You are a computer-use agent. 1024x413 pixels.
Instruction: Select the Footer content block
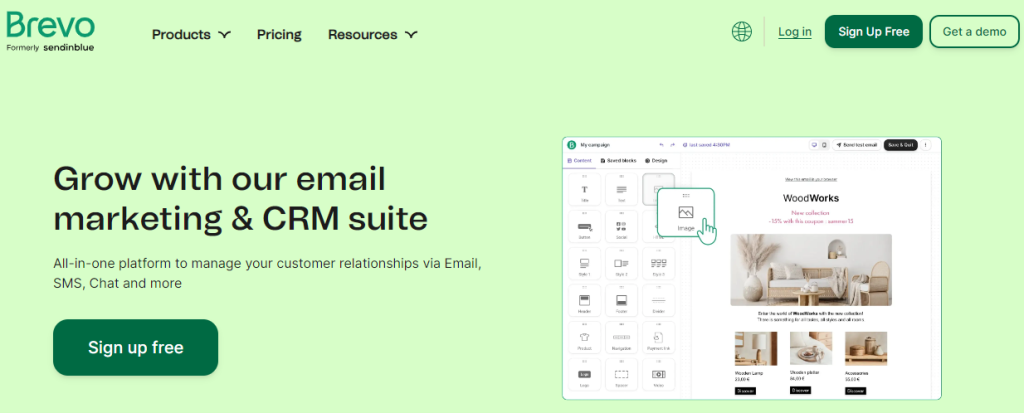[621, 301]
